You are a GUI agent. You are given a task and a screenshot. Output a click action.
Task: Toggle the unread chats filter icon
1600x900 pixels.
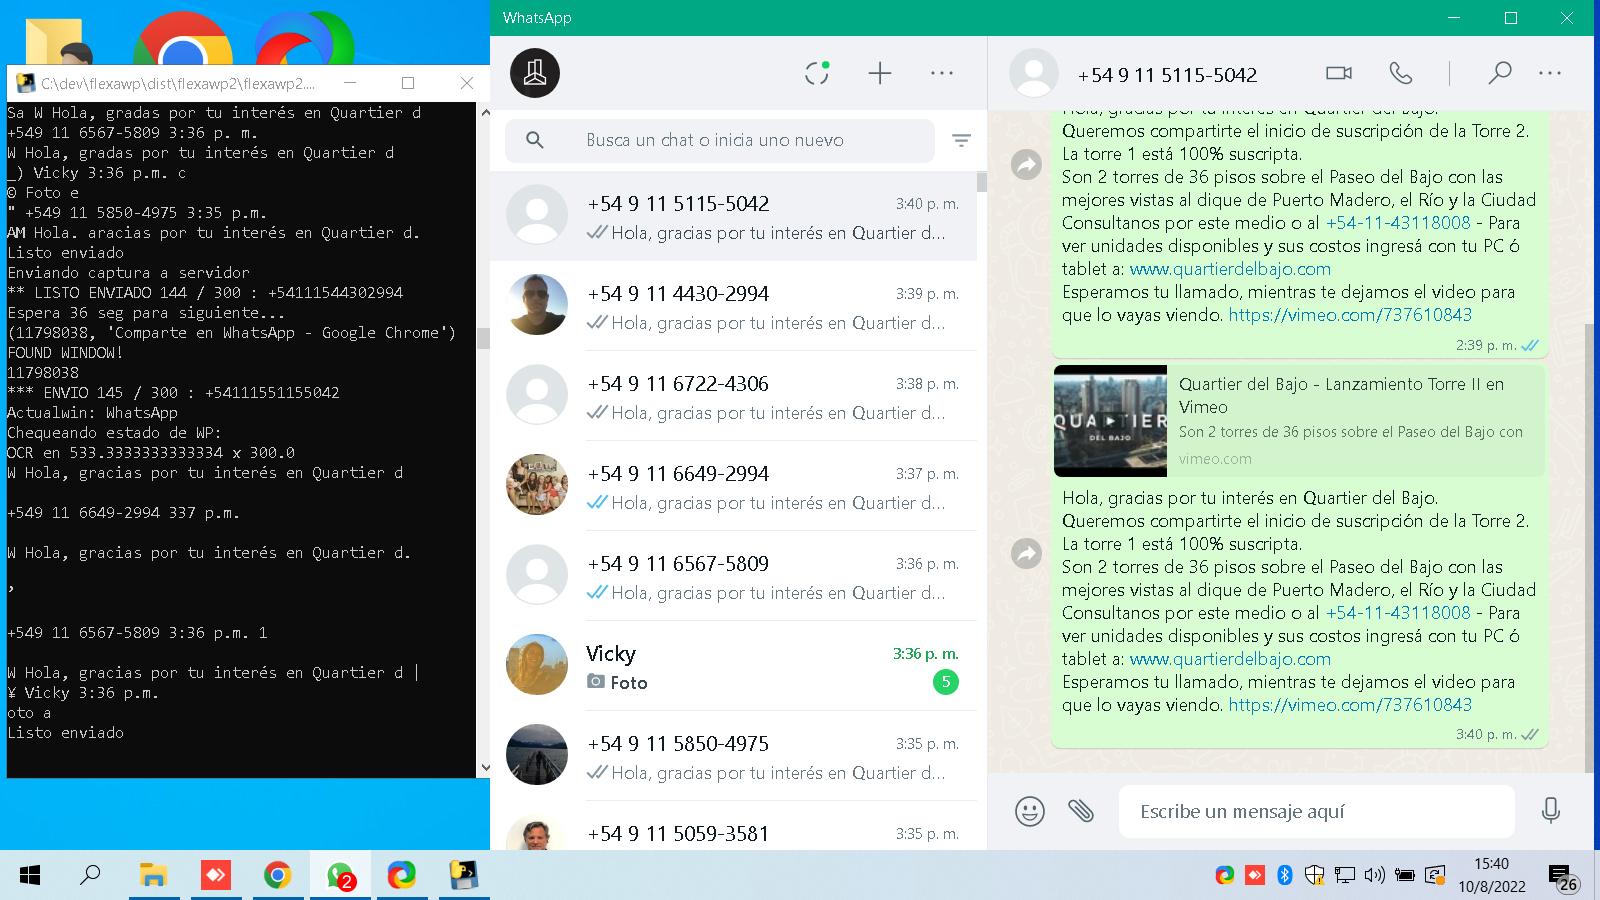[961, 140]
